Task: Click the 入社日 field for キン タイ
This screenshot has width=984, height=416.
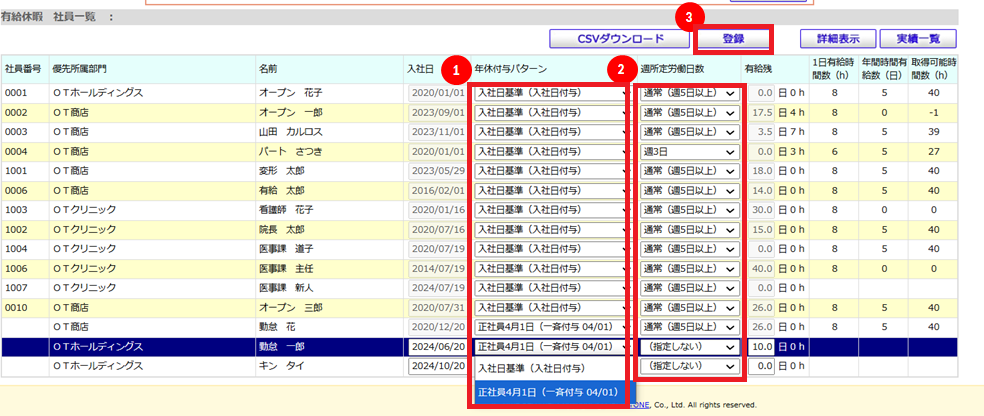Action: click(437, 366)
